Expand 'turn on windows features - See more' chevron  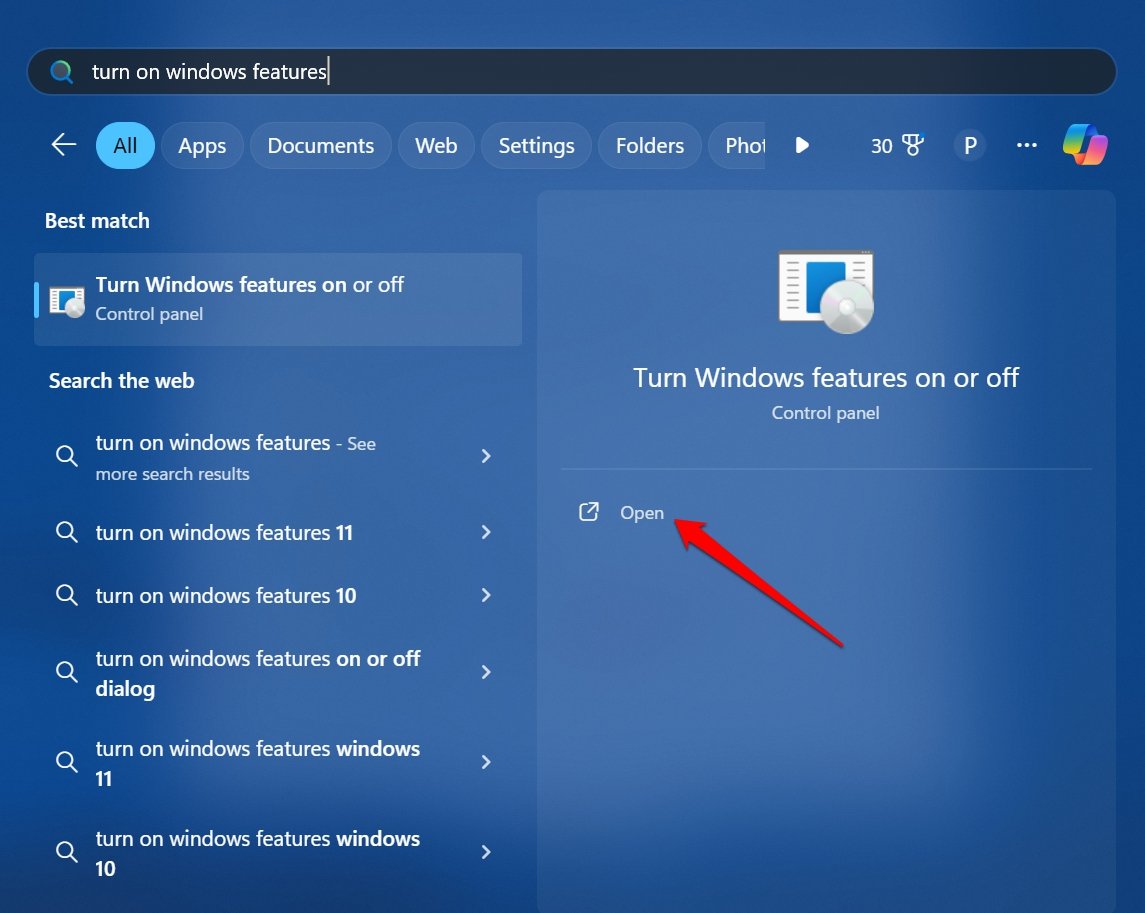(x=486, y=456)
